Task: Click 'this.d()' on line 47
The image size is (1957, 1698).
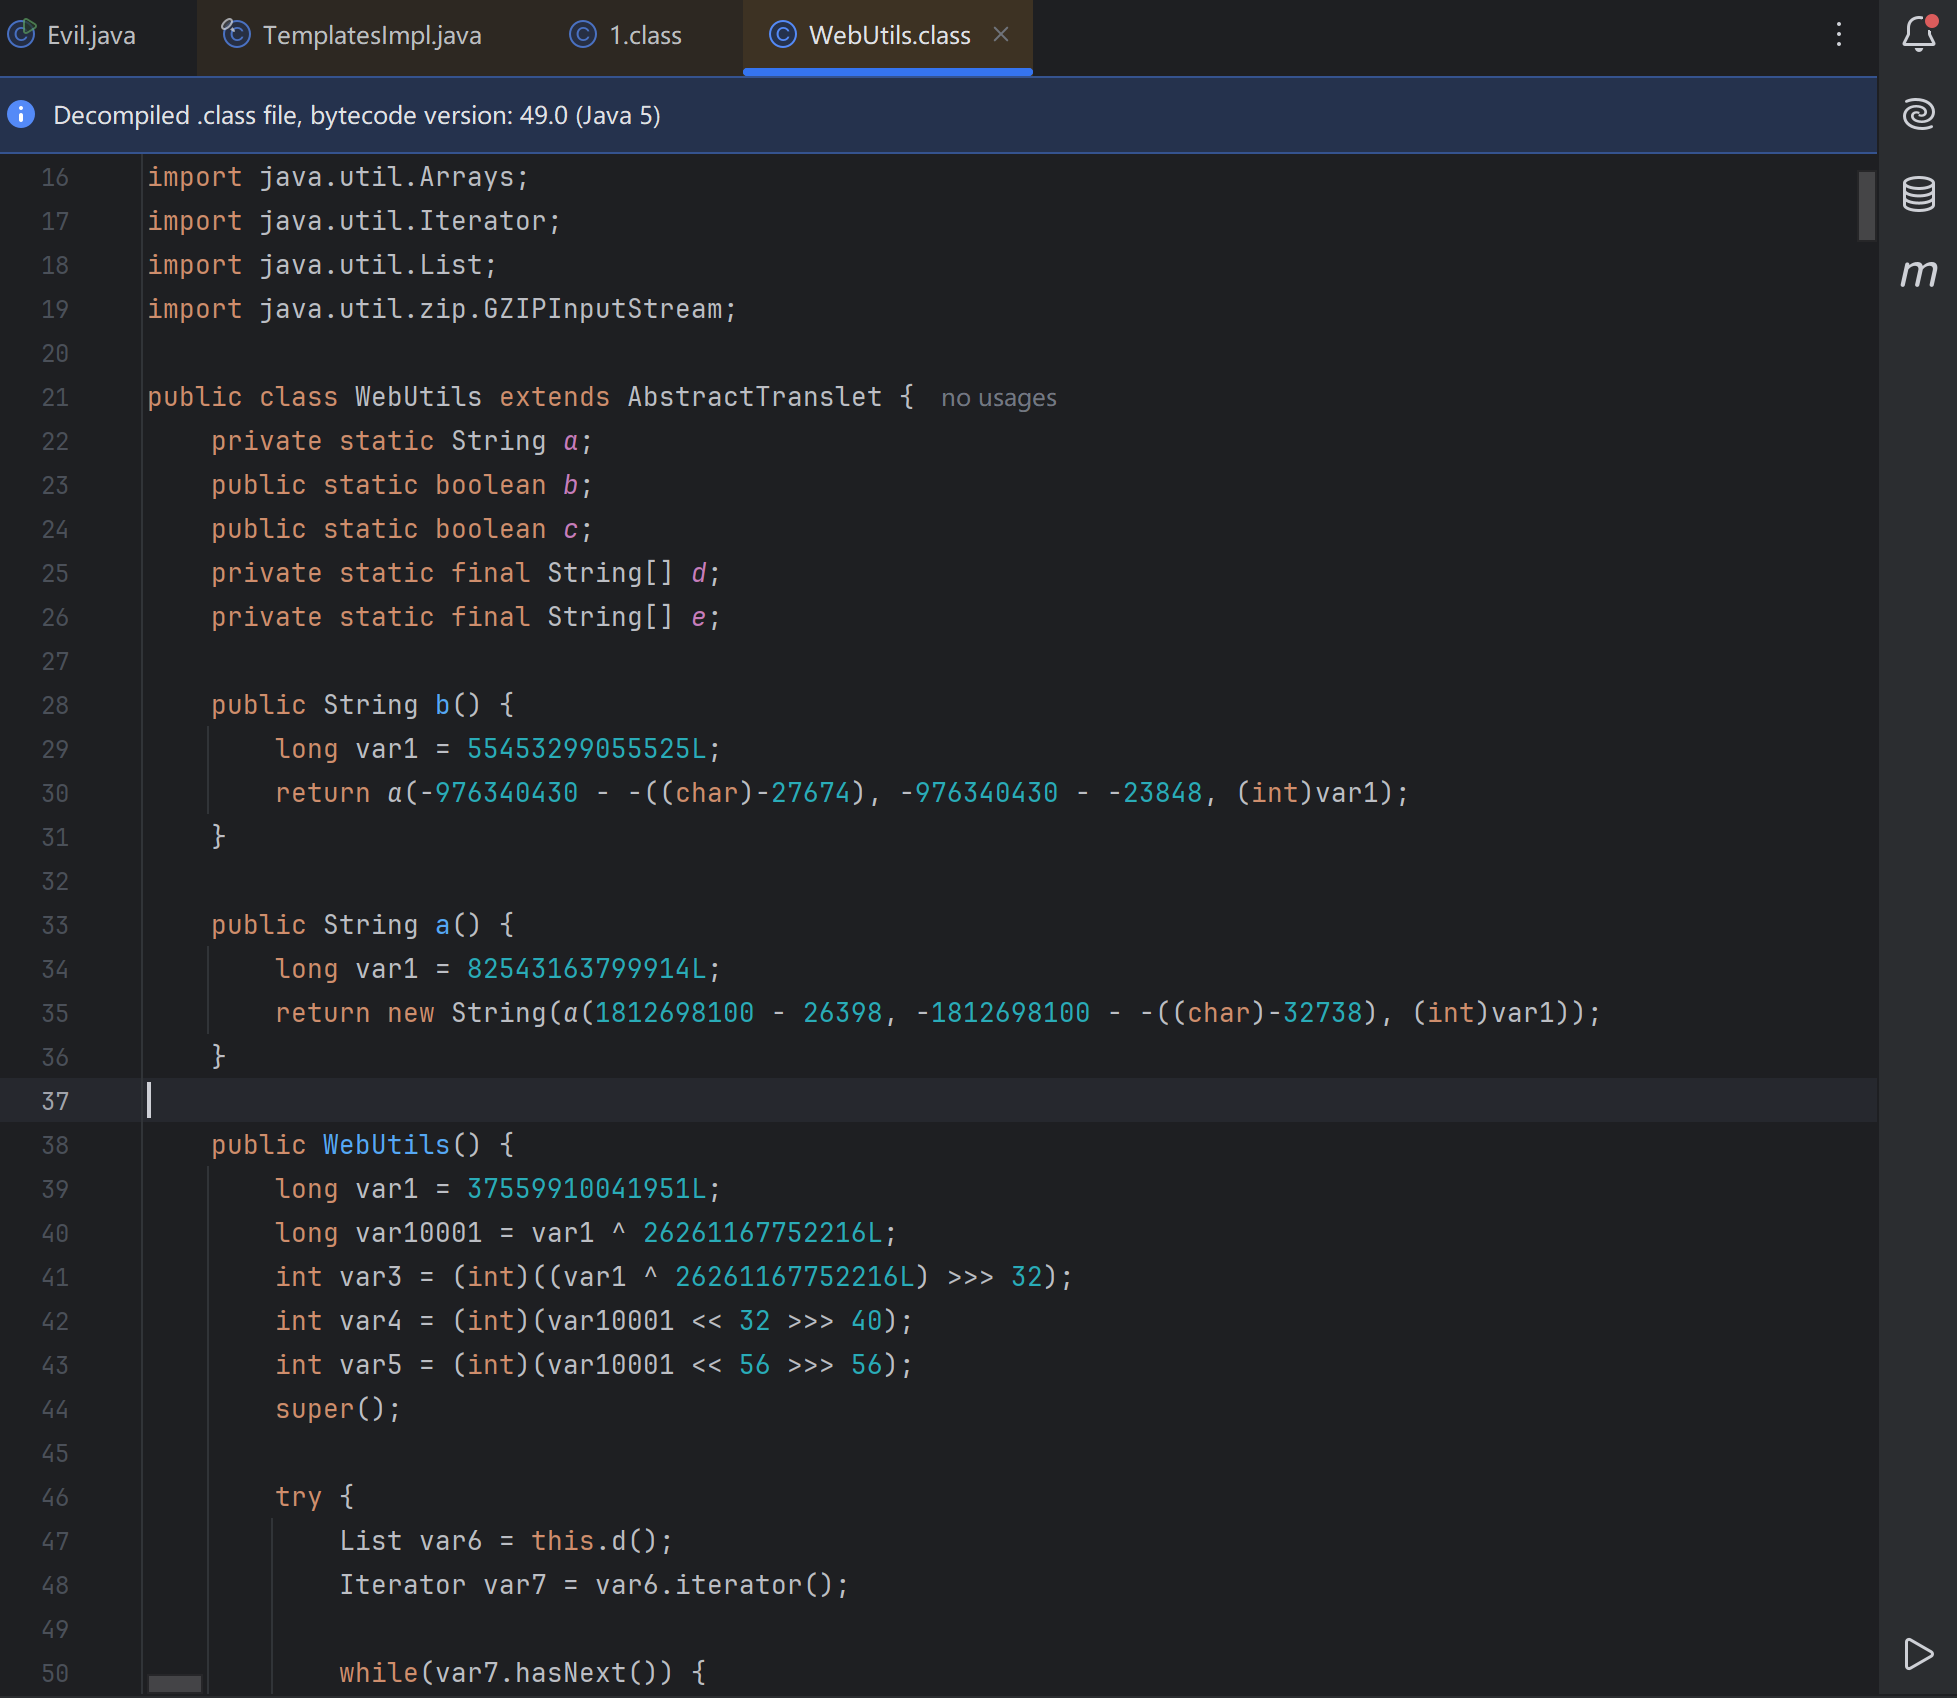Action: 594,1541
